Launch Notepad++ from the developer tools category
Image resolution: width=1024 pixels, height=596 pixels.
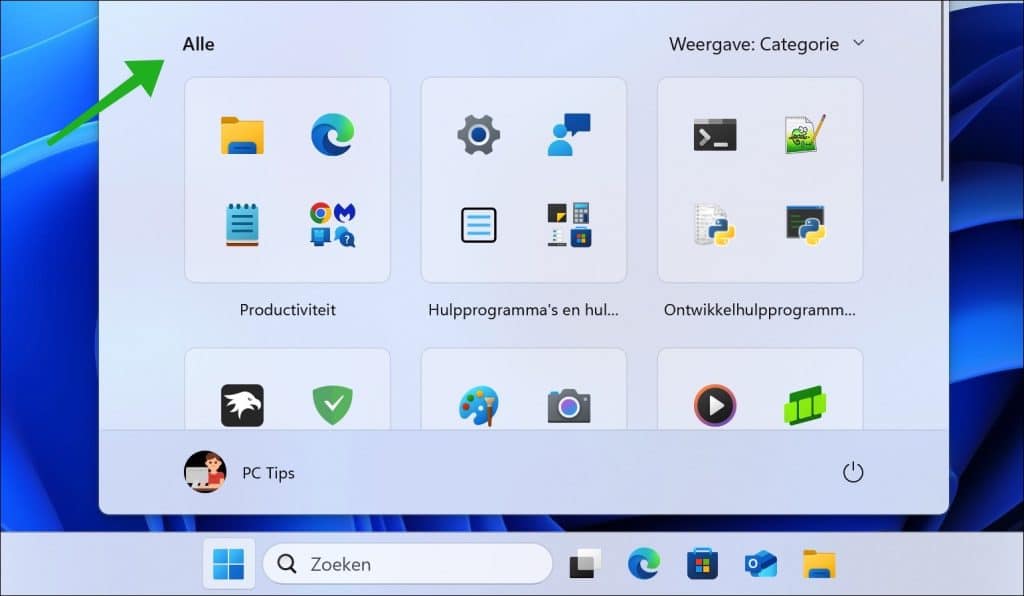click(804, 135)
